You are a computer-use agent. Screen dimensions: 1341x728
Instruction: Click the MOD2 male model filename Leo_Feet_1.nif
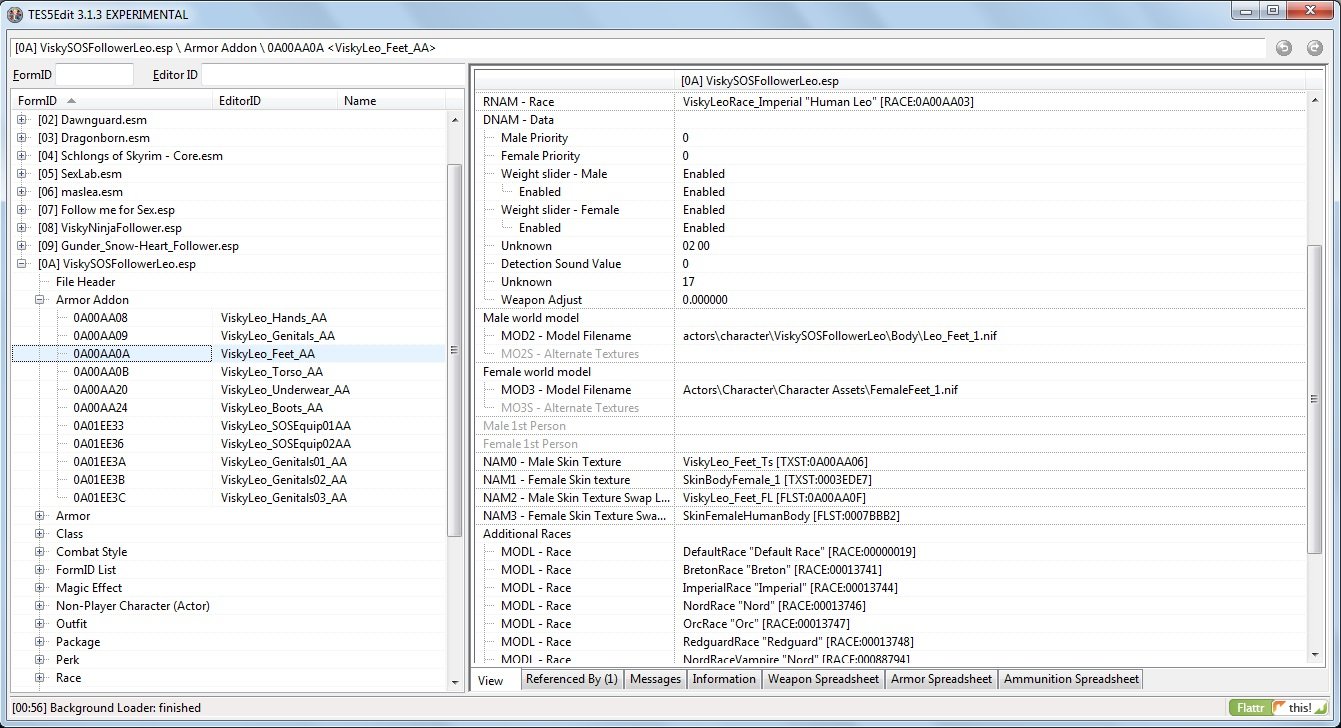pyautogui.click(x=840, y=336)
